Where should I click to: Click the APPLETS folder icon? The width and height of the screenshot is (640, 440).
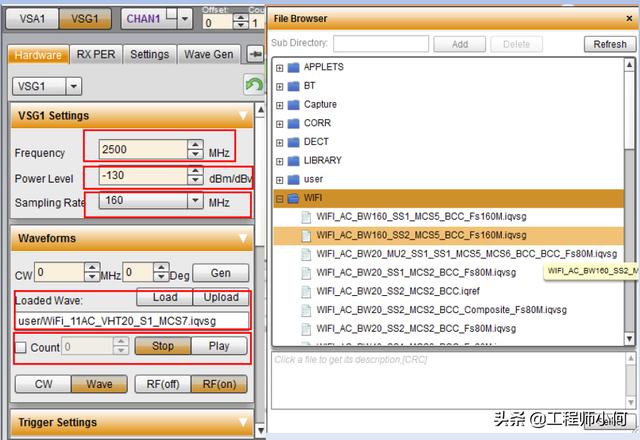[x=293, y=67]
